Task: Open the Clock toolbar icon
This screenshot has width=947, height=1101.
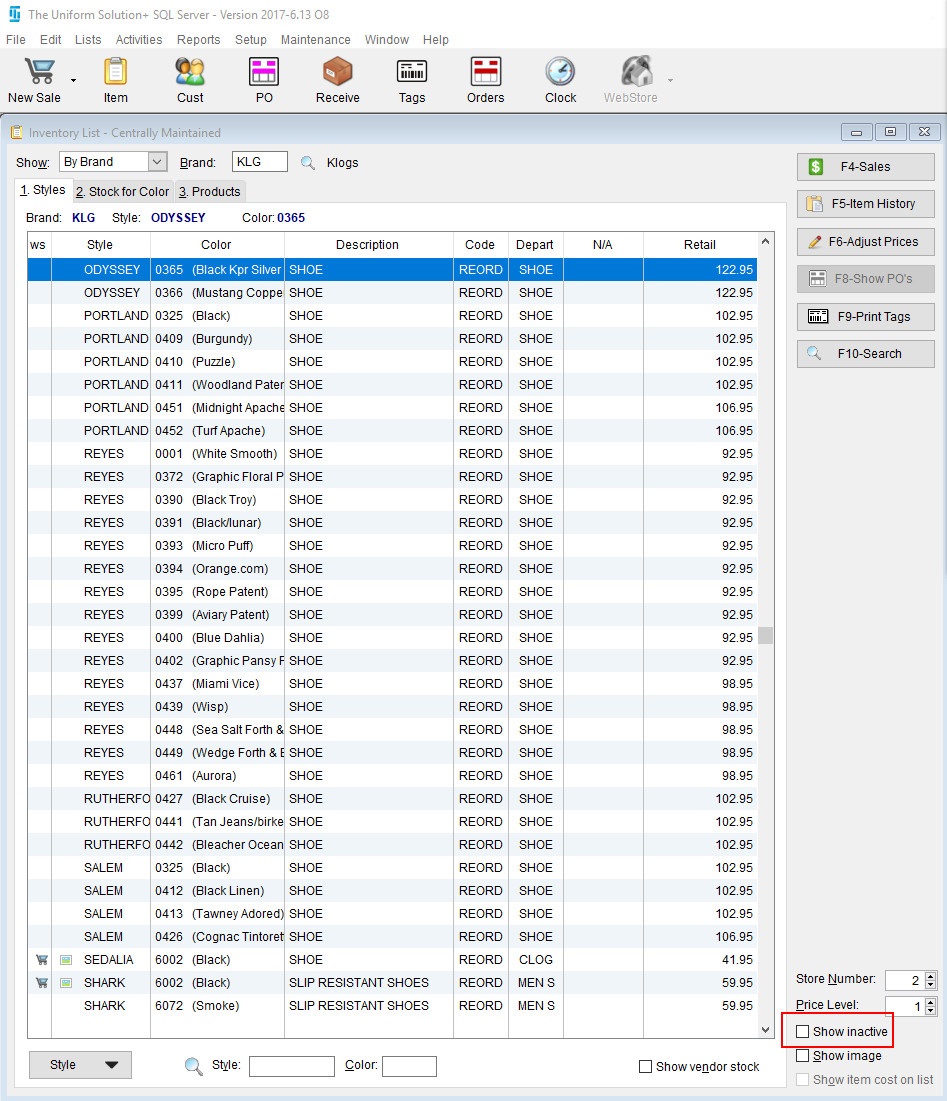Action: [560, 72]
